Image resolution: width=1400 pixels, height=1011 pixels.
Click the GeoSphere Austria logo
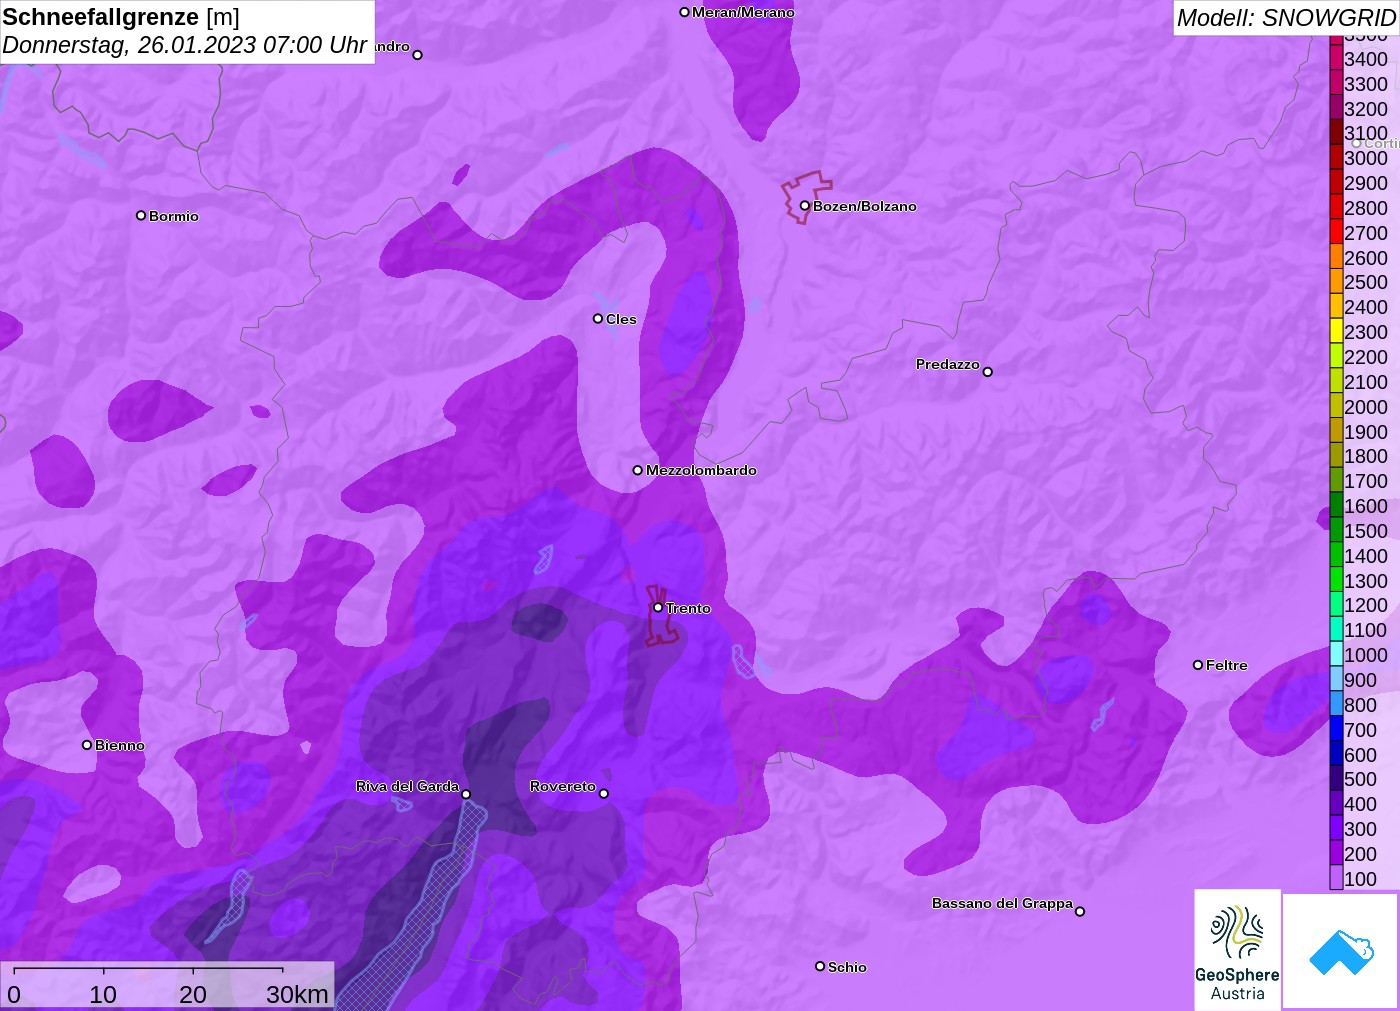click(x=1237, y=950)
